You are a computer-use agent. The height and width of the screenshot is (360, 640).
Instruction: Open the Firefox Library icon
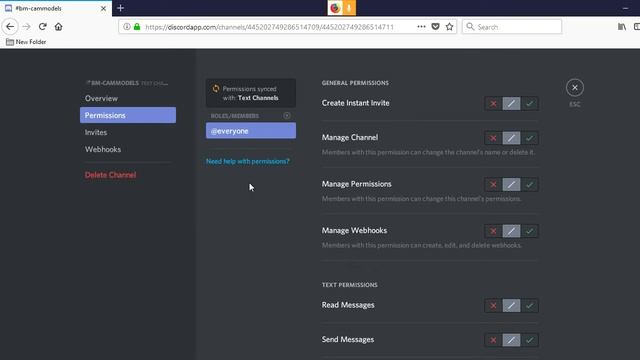622,27
